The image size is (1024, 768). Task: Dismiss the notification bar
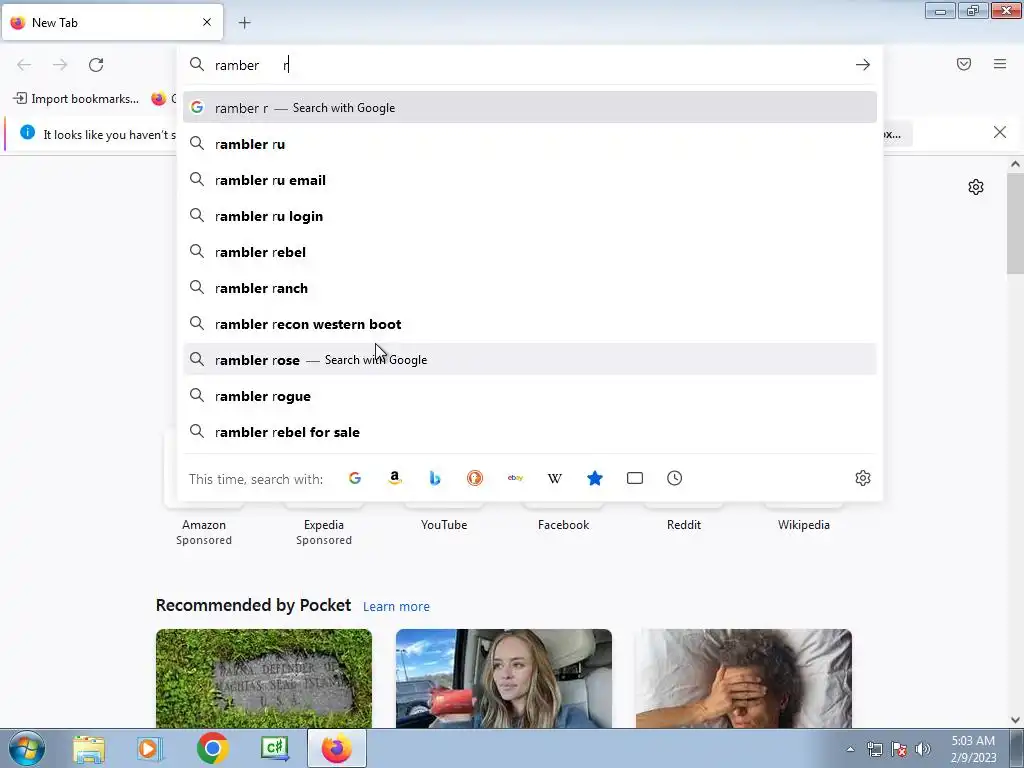1000,132
